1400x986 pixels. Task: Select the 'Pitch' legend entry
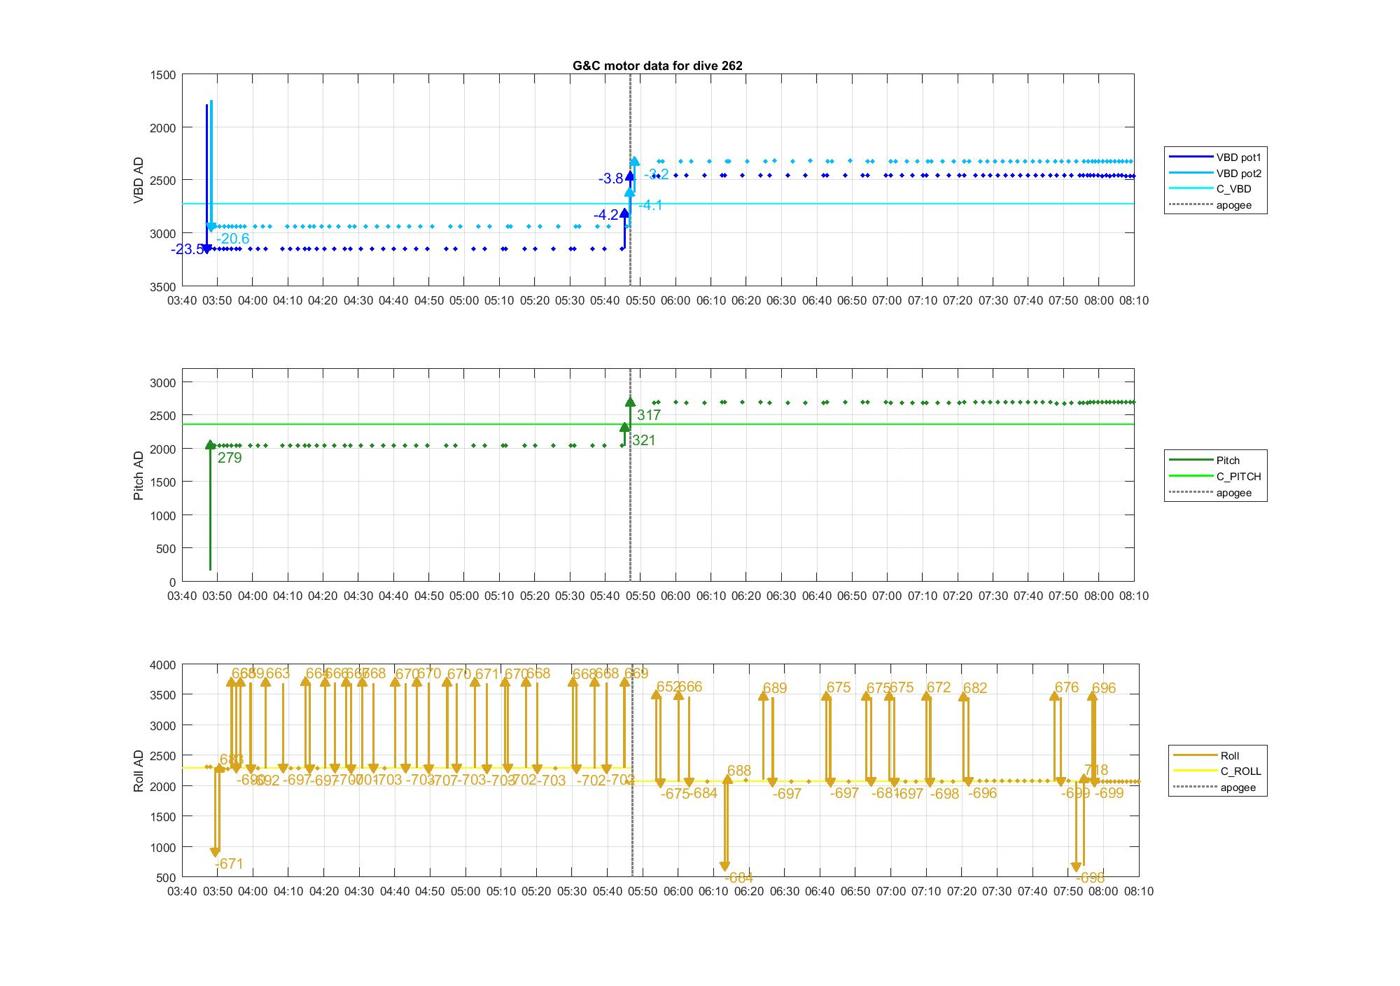click(x=1228, y=460)
